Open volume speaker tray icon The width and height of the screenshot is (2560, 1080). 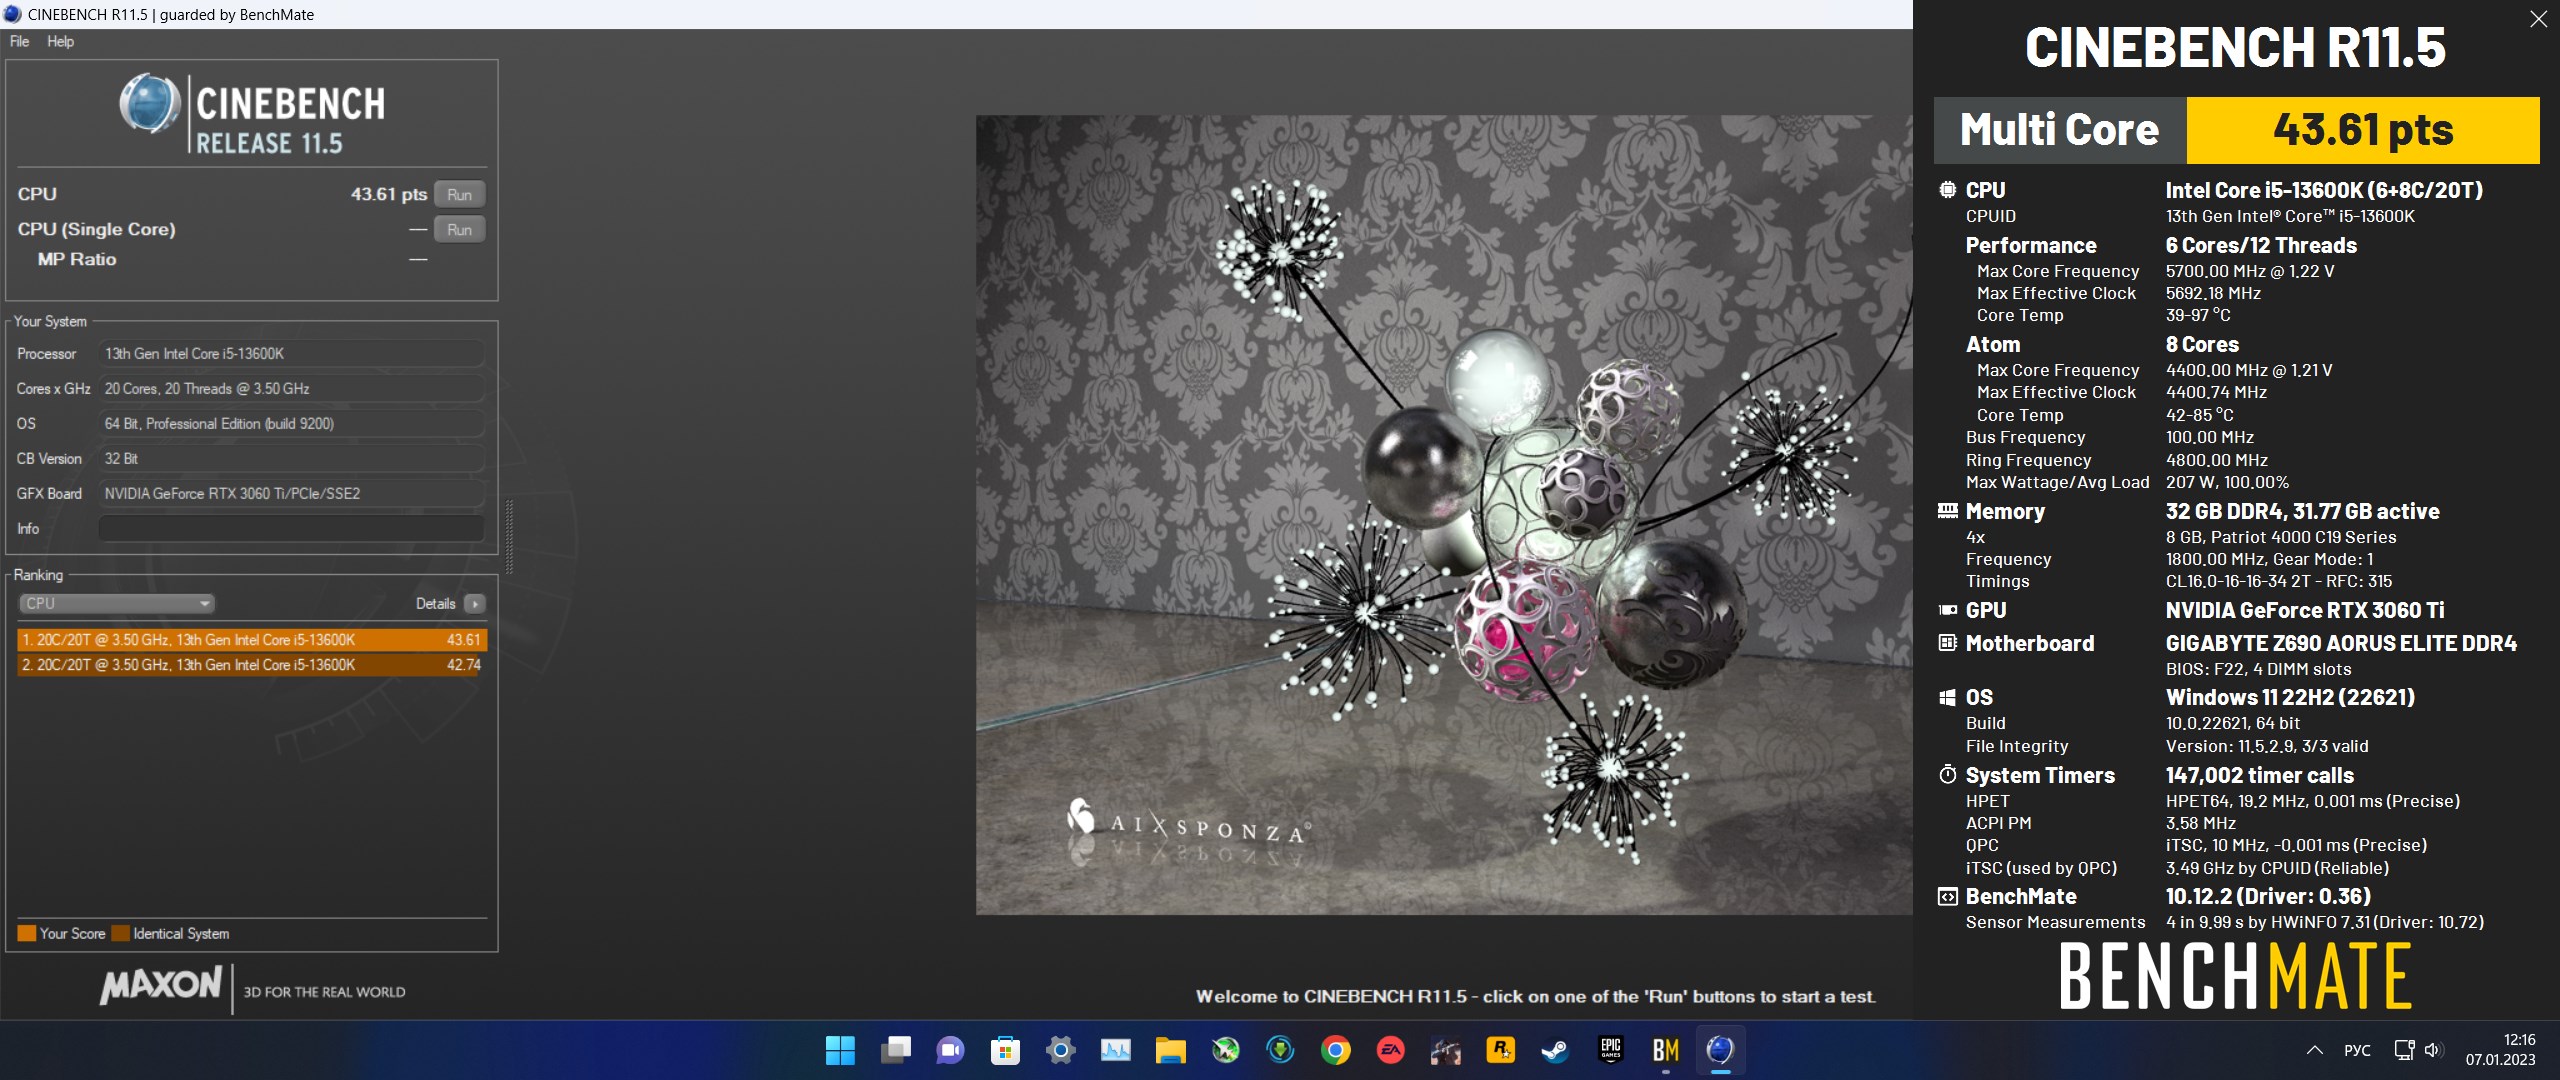click(2434, 1050)
